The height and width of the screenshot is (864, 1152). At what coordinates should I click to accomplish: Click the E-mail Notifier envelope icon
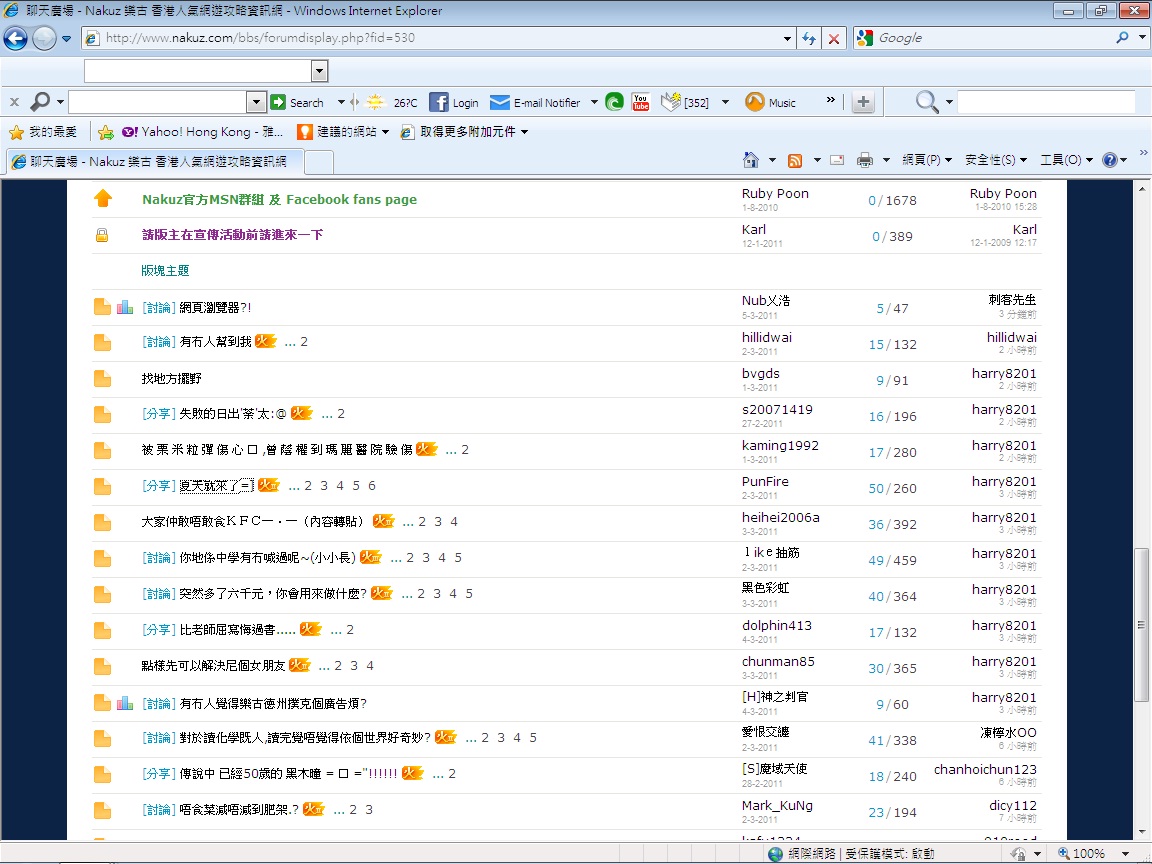[x=500, y=102]
